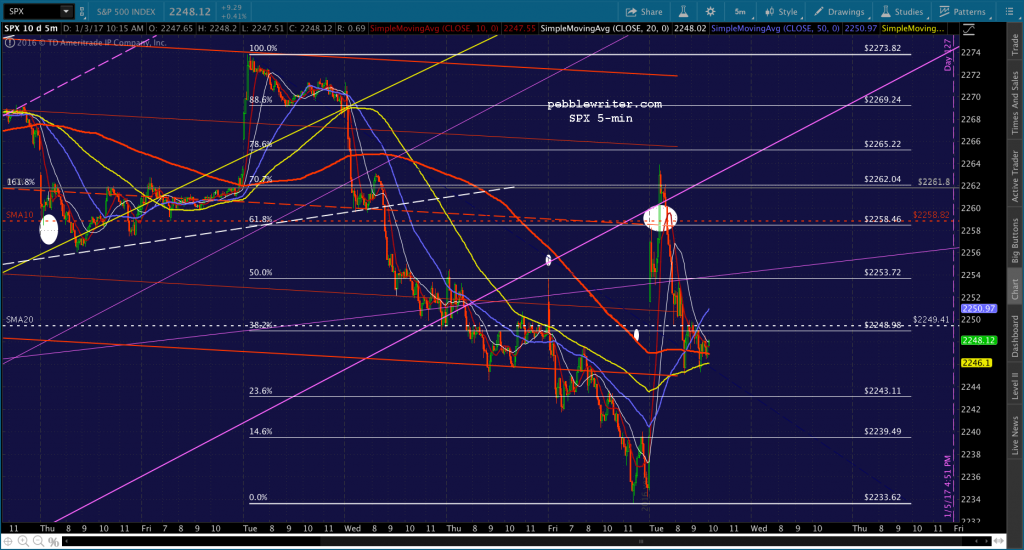Click the symbol link icon beside SPX
Viewport: 1024px width, 550px height.
click(82, 11)
